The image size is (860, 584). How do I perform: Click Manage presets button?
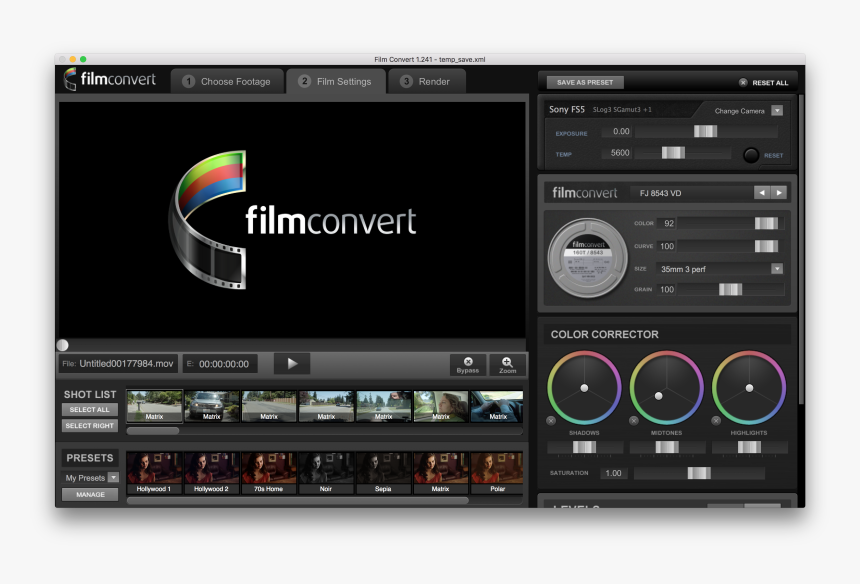click(x=90, y=494)
